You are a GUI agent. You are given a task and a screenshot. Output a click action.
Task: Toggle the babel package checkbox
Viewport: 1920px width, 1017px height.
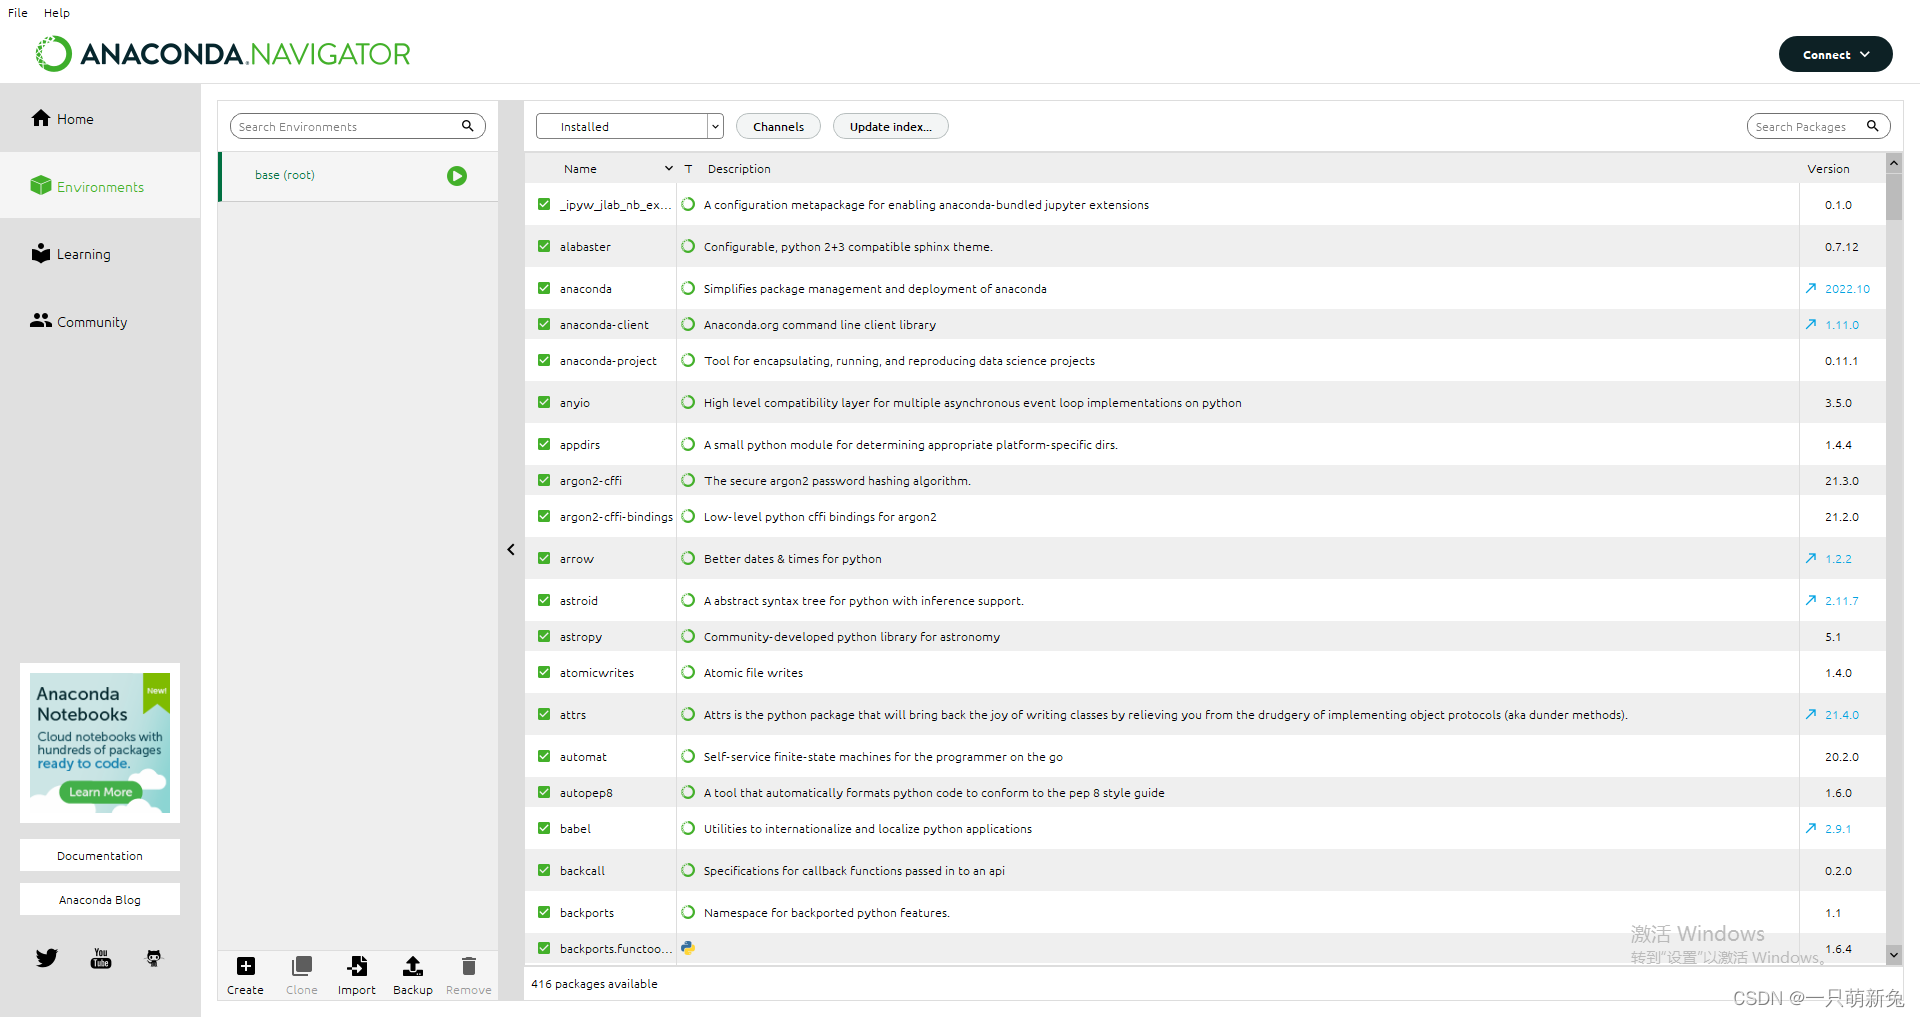(x=544, y=828)
